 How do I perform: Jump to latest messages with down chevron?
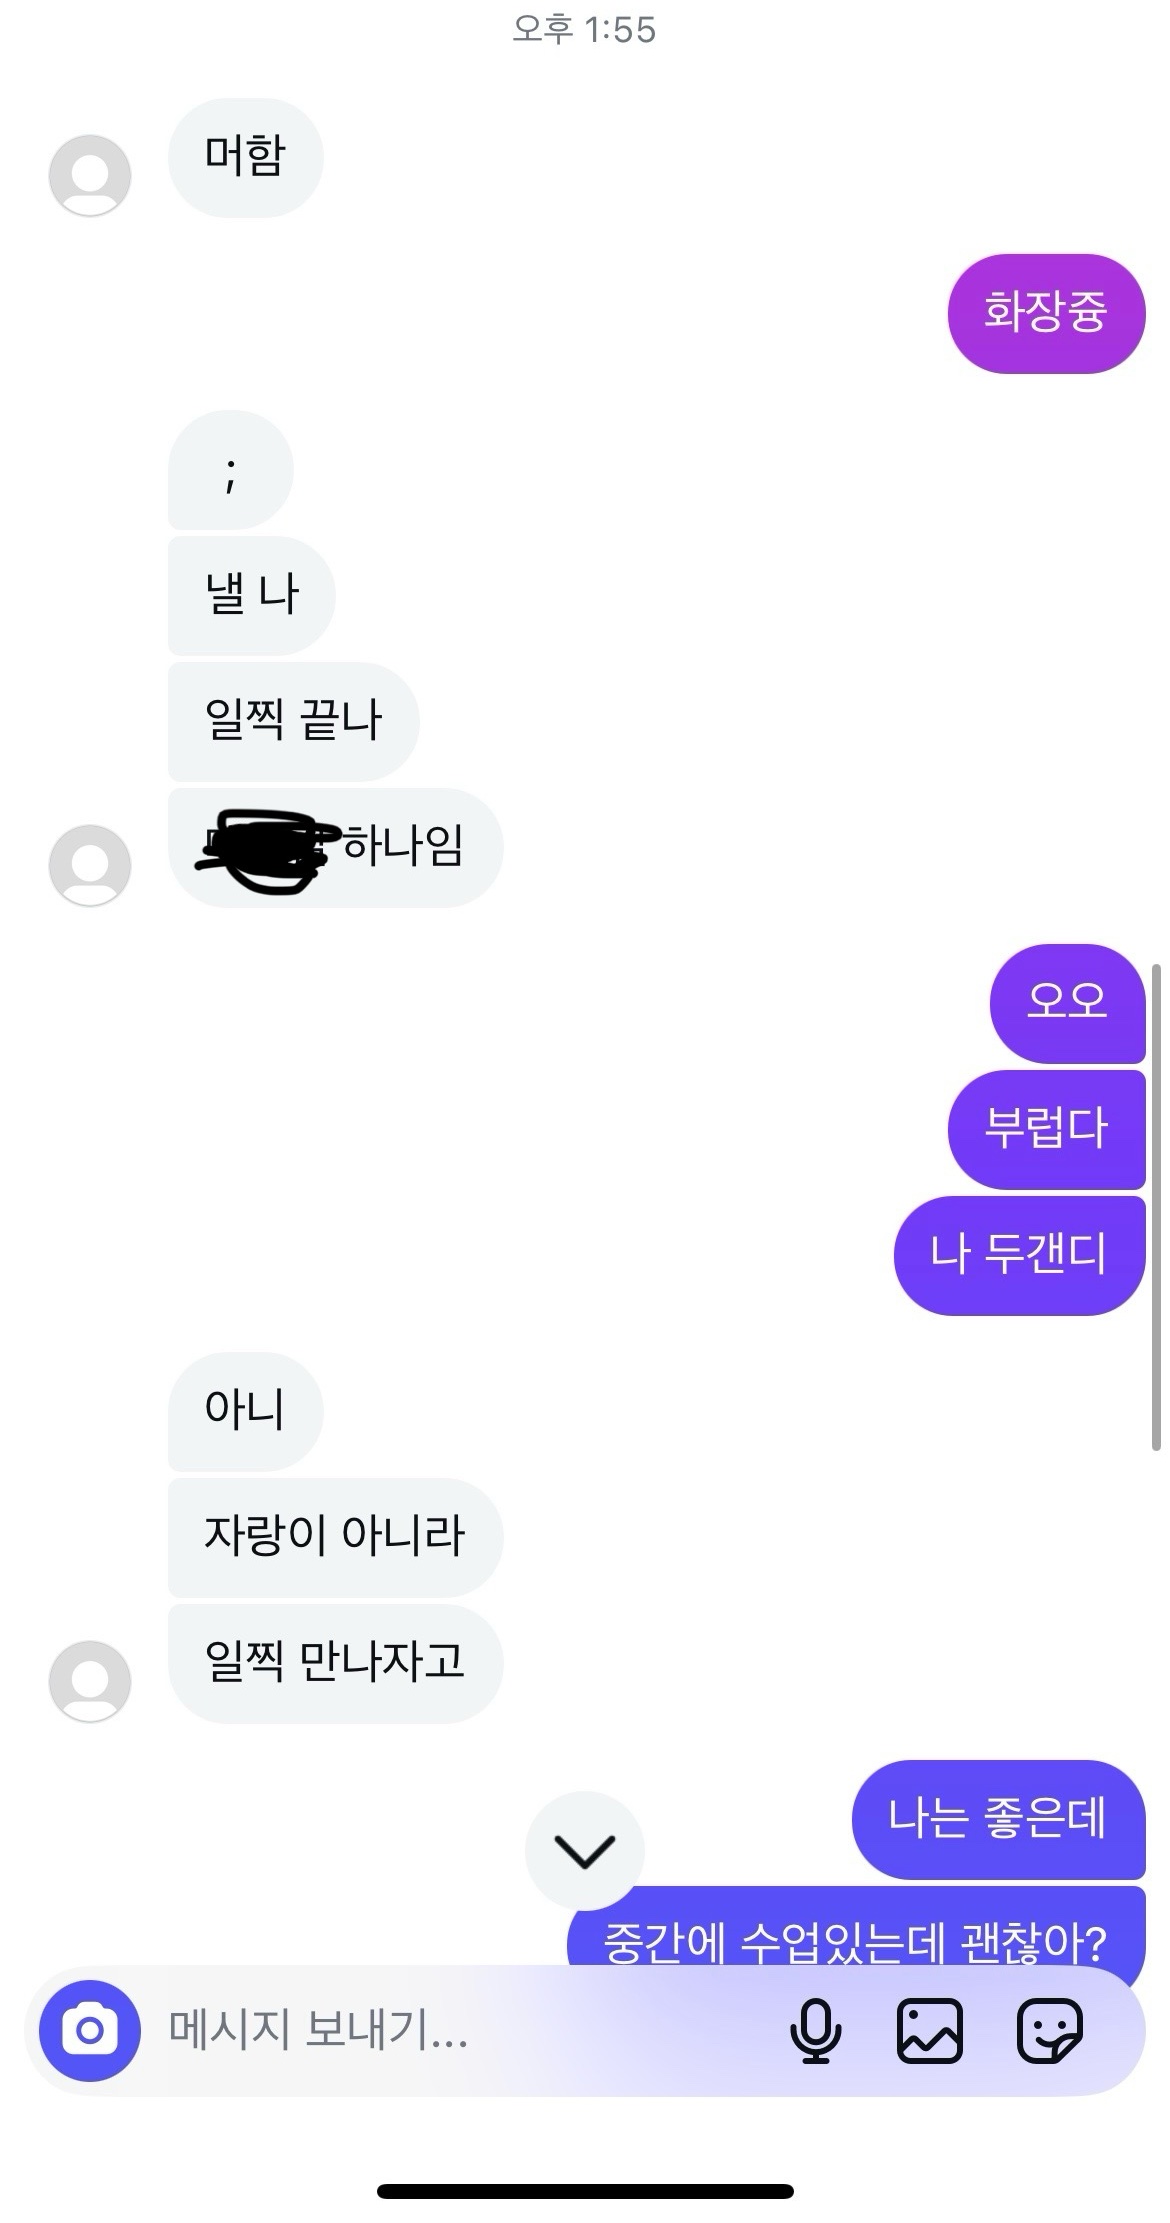585,1851
